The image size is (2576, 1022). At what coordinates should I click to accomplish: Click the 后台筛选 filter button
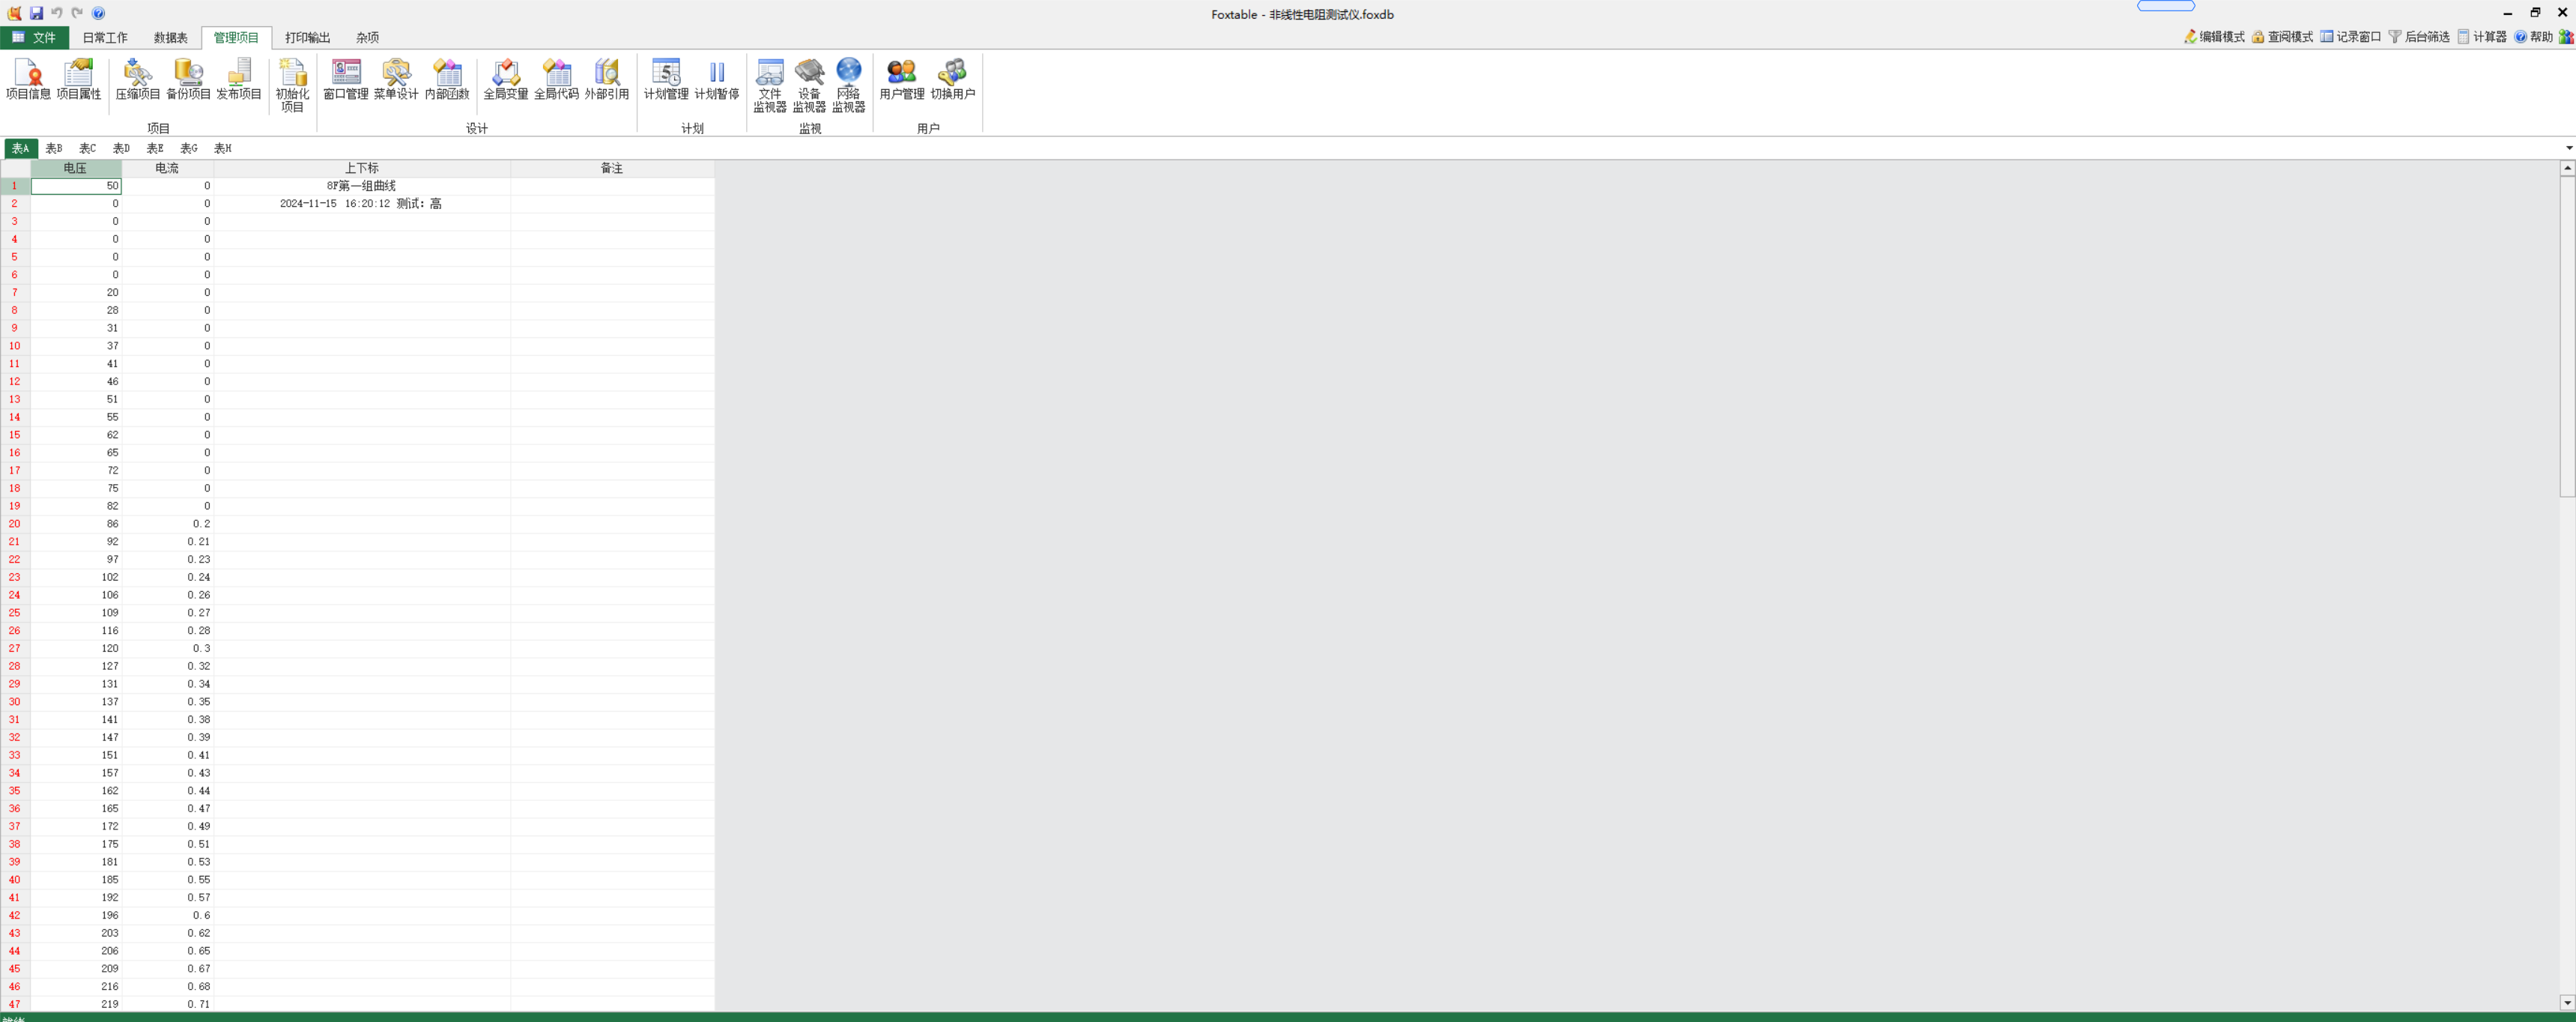pyautogui.click(x=2419, y=37)
